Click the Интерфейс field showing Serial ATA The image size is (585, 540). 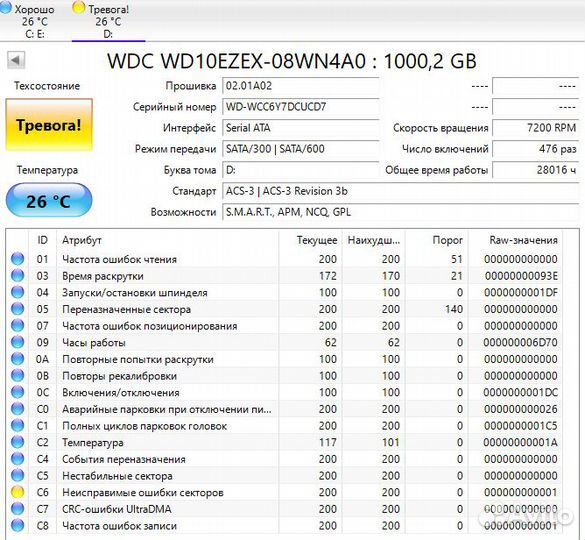point(301,128)
